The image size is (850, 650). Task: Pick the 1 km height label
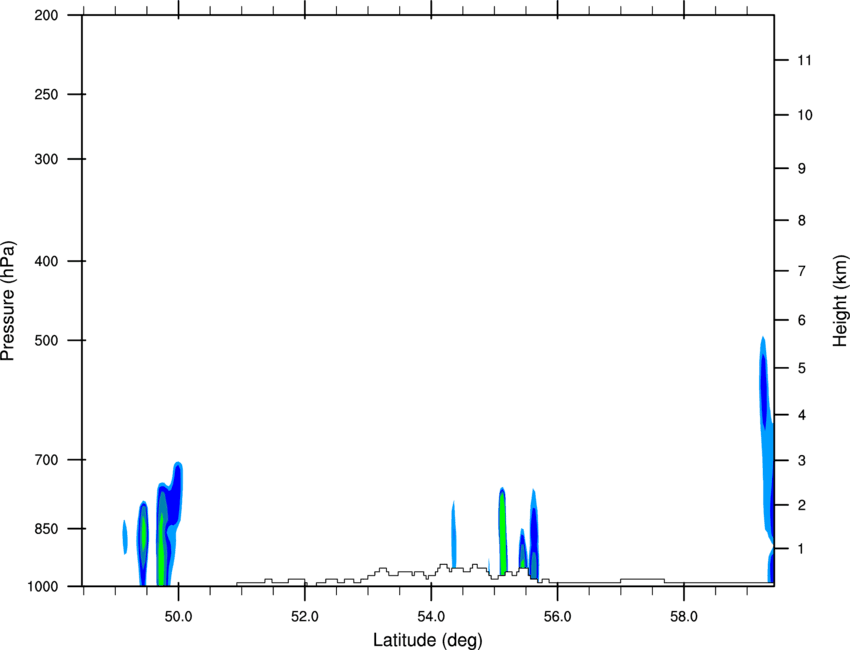801,549
